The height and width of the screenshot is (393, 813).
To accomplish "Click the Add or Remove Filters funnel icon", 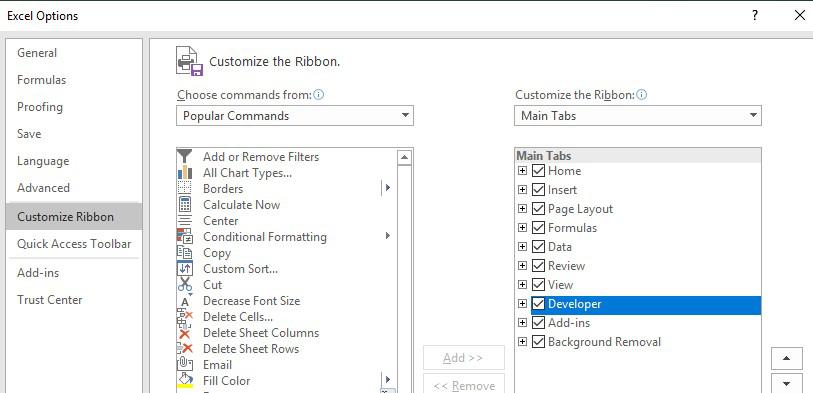I will (185, 157).
